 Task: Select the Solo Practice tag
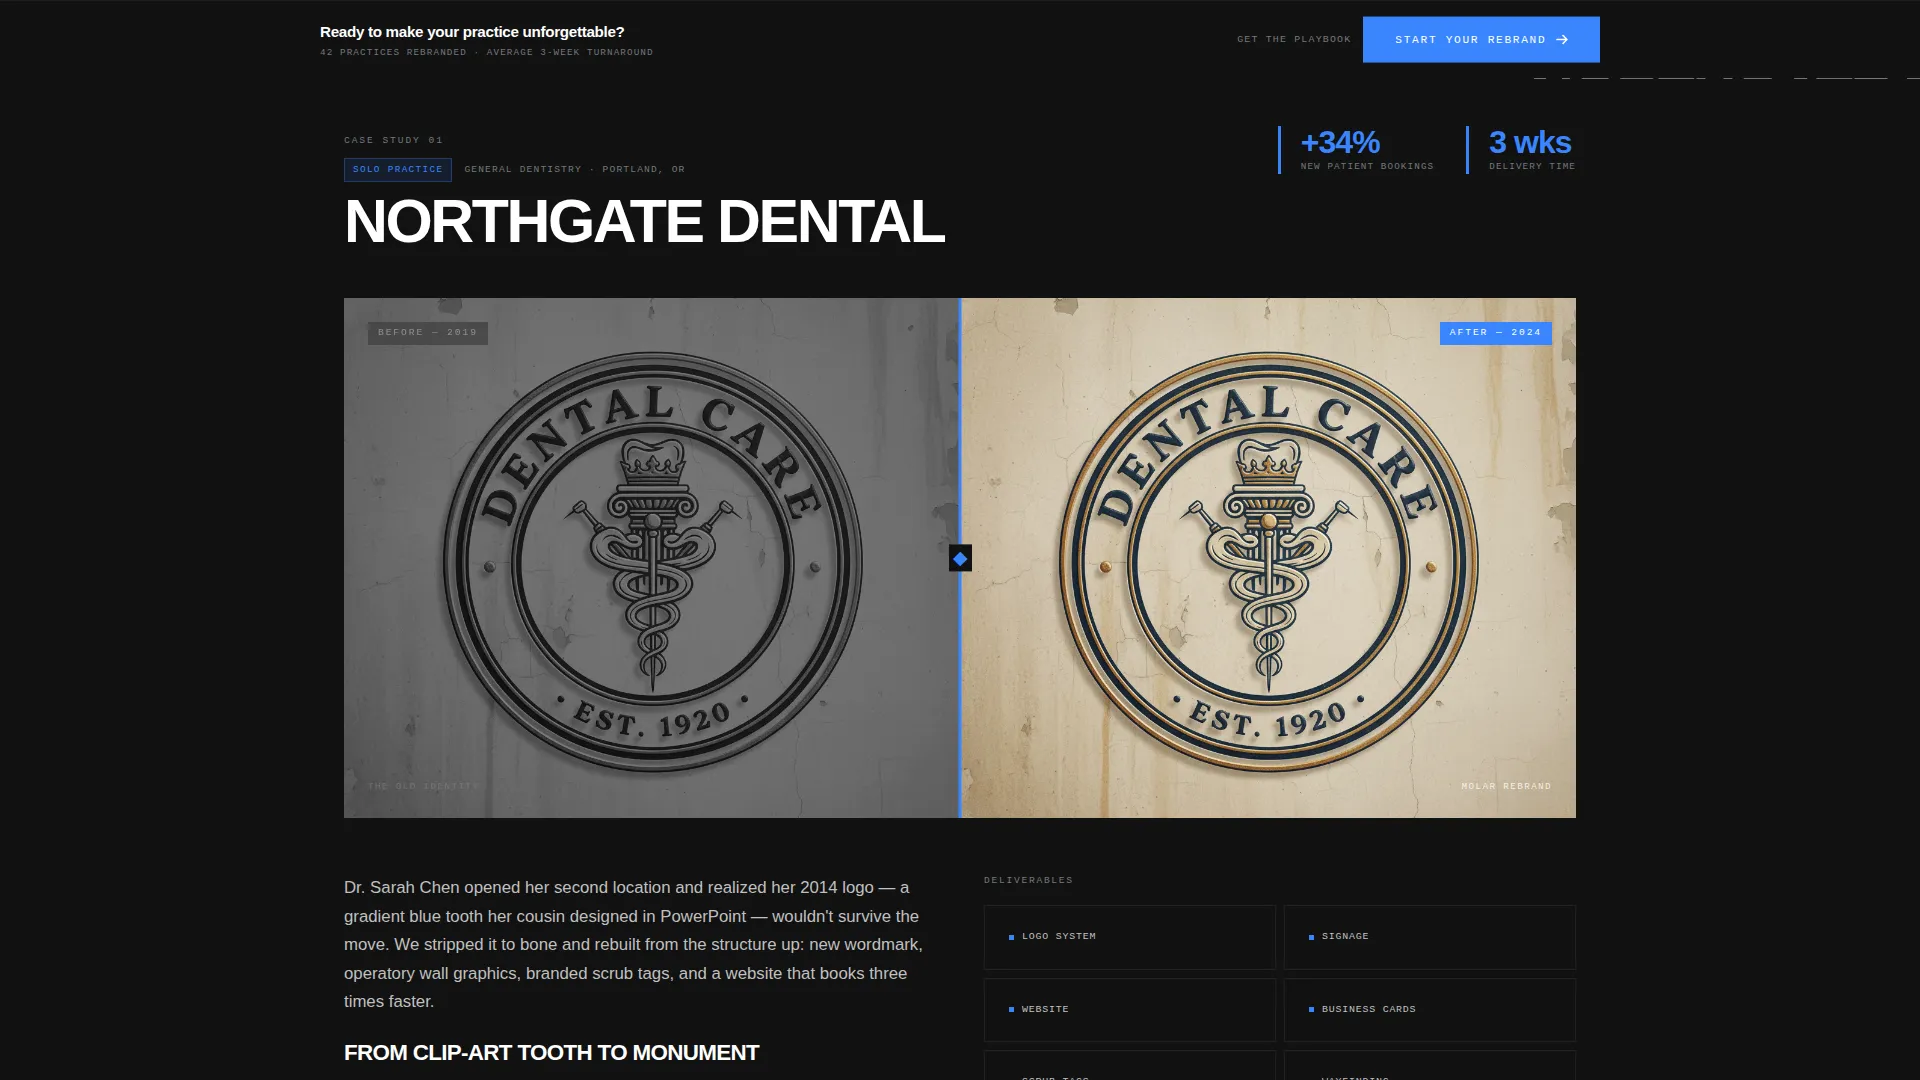tap(398, 170)
